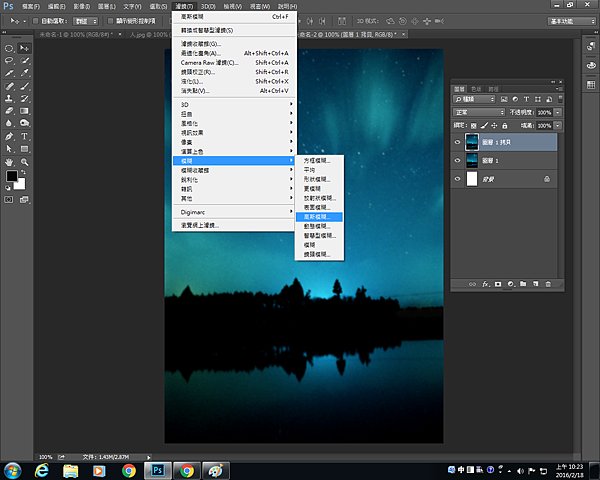Image resolution: width=600 pixels, height=480 pixels.
Task: Select the Horizontal Type (T) tool
Action: click(x=24, y=136)
